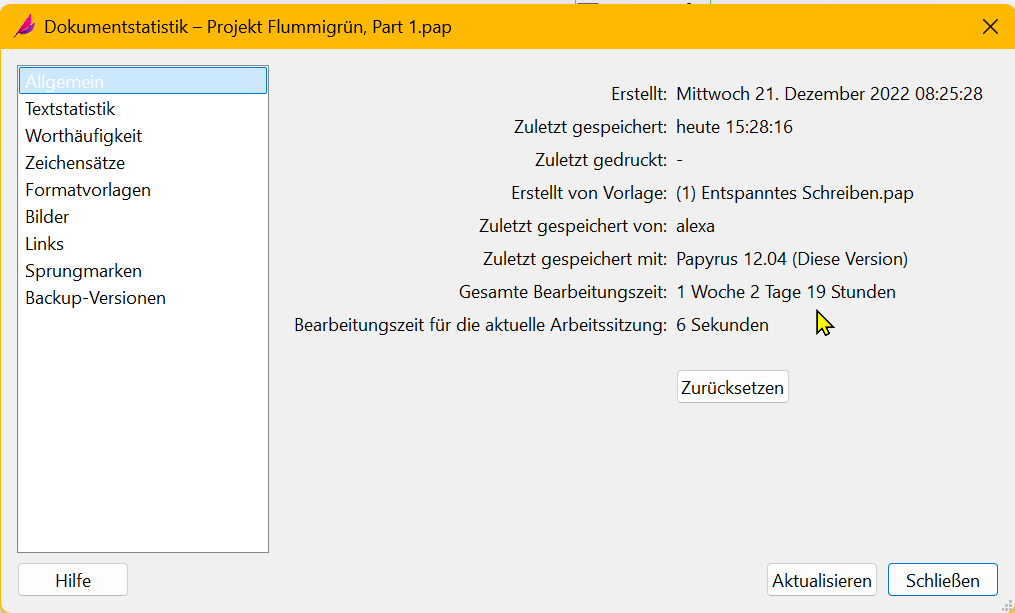This screenshot has height=613, width=1015.
Task: Click the total editing time value
Action: (786, 292)
